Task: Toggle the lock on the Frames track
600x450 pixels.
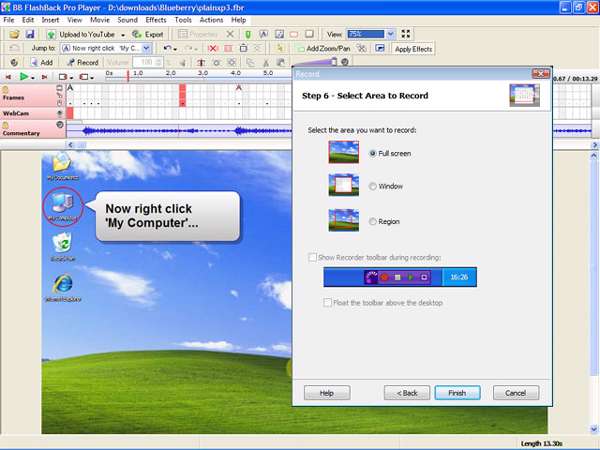Action: tap(5, 90)
